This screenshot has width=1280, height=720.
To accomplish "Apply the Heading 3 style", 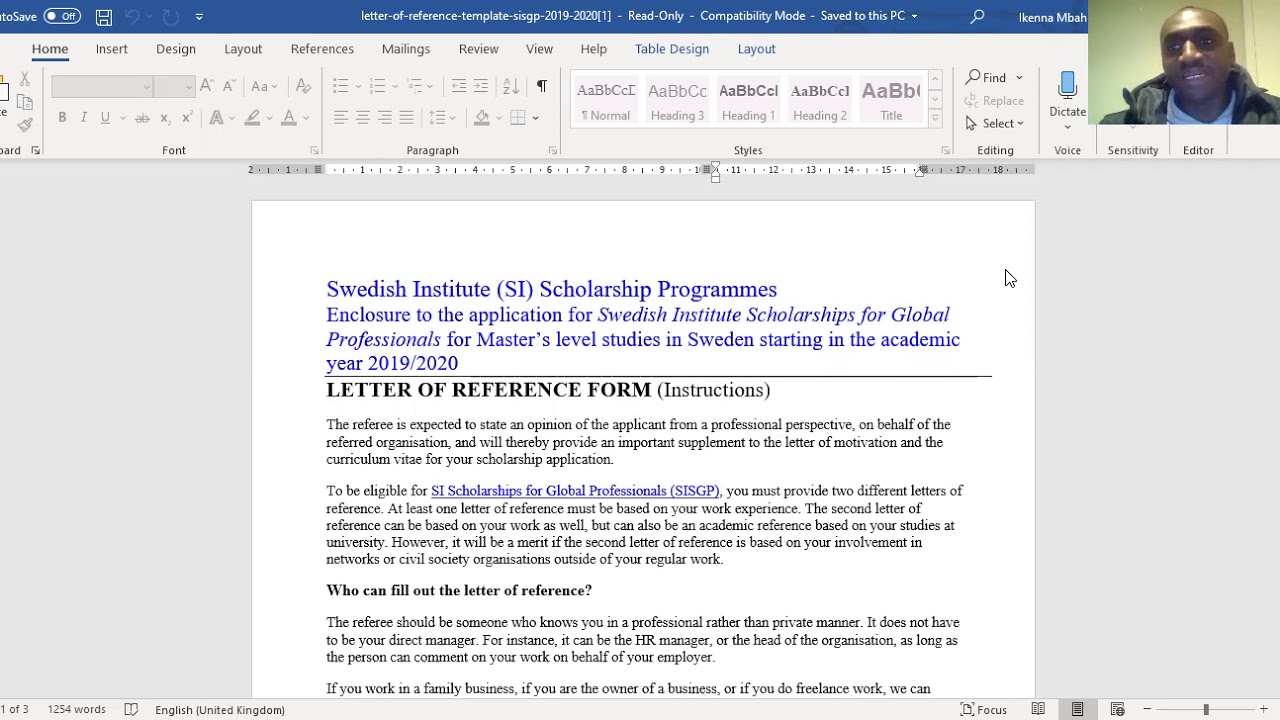I will [677, 101].
